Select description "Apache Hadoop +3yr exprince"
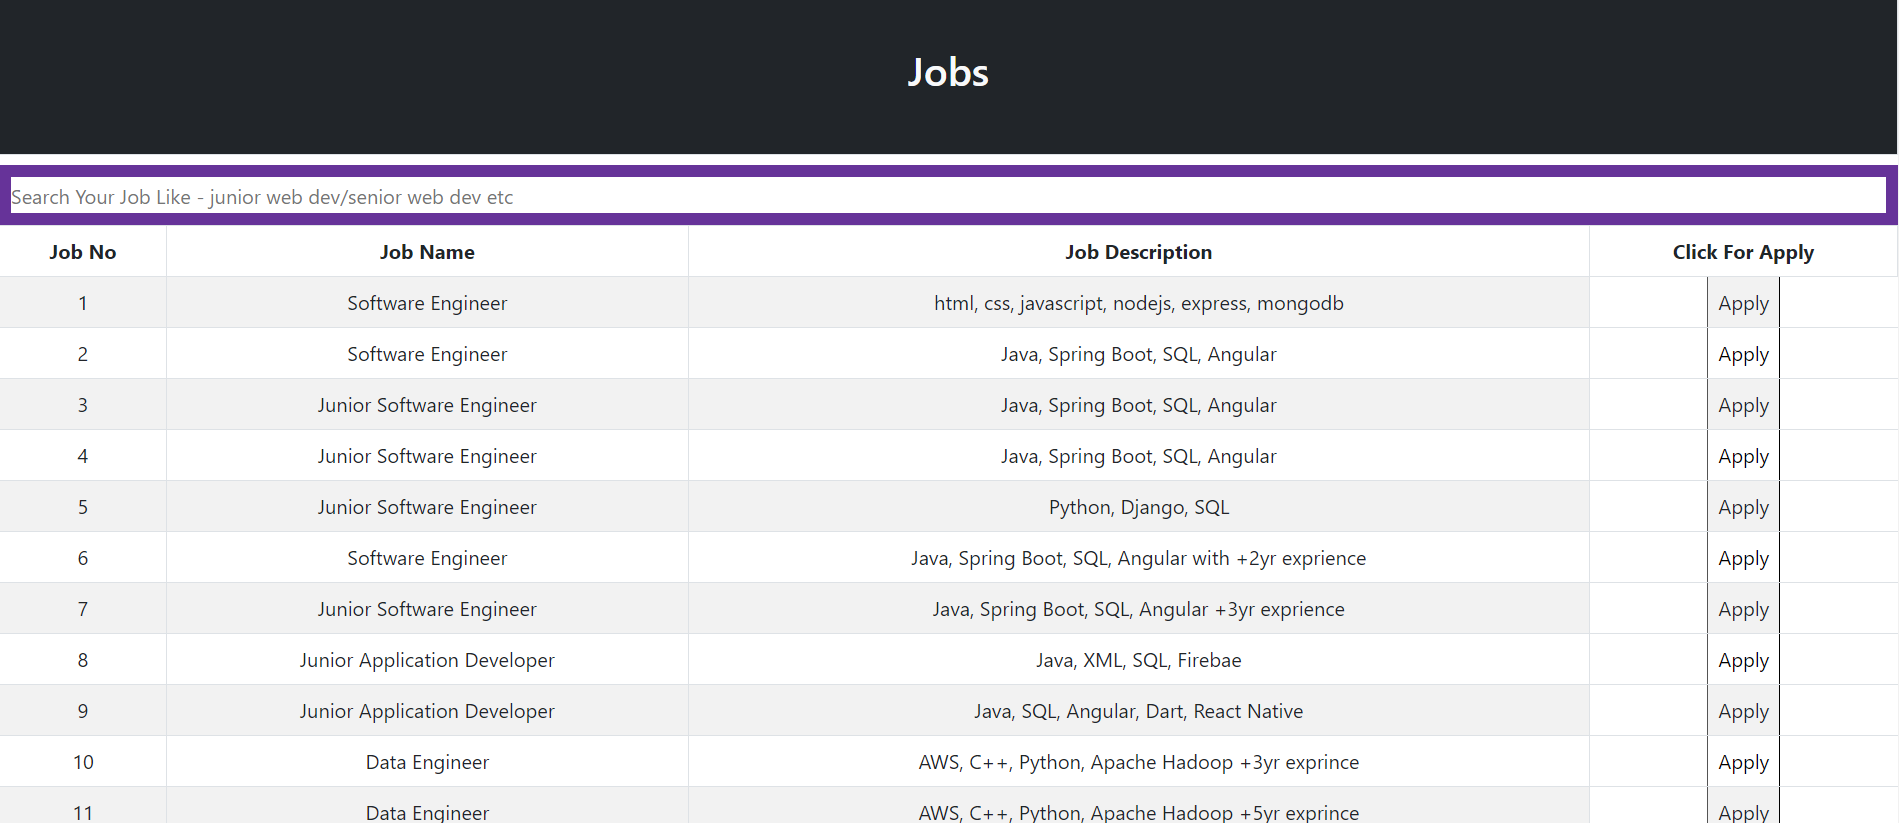 tap(1138, 762)
